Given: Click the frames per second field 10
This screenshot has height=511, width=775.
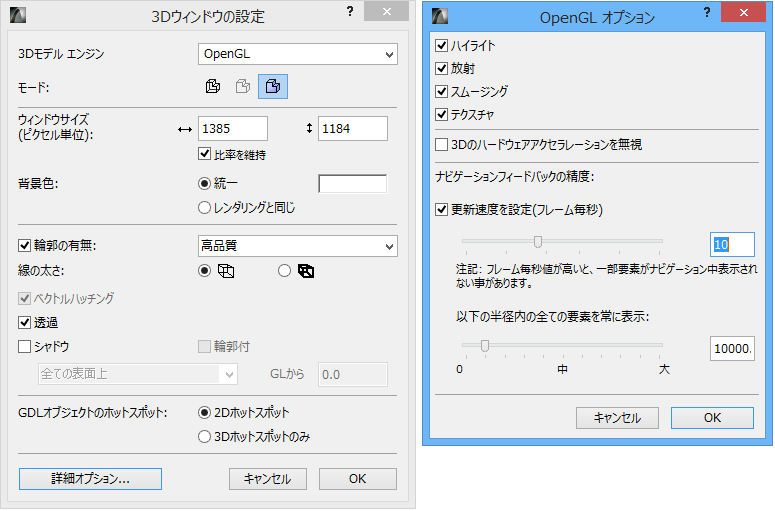Looking at the screenshot, I should (732, 245).
